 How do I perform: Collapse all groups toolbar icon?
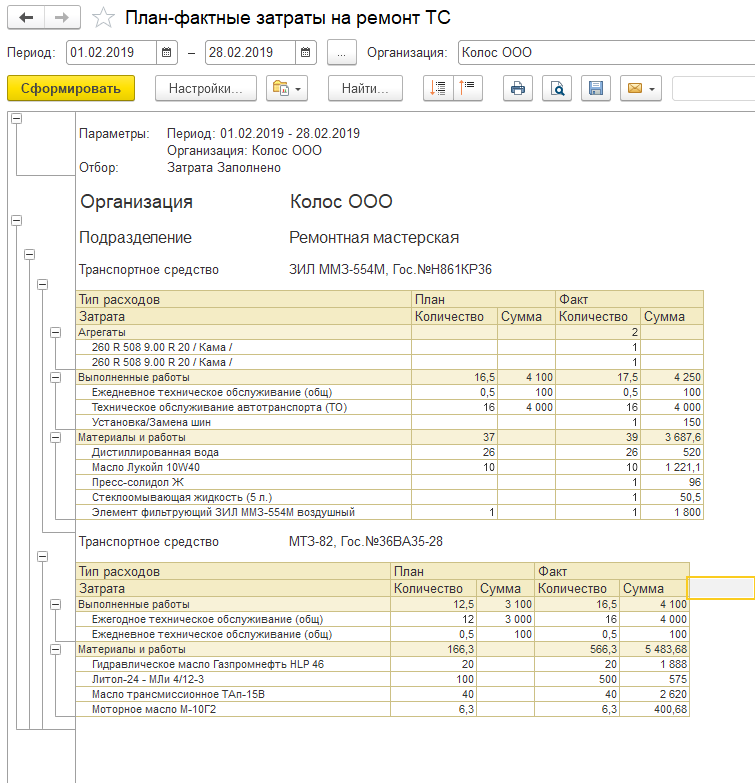[x=467, y=88]
